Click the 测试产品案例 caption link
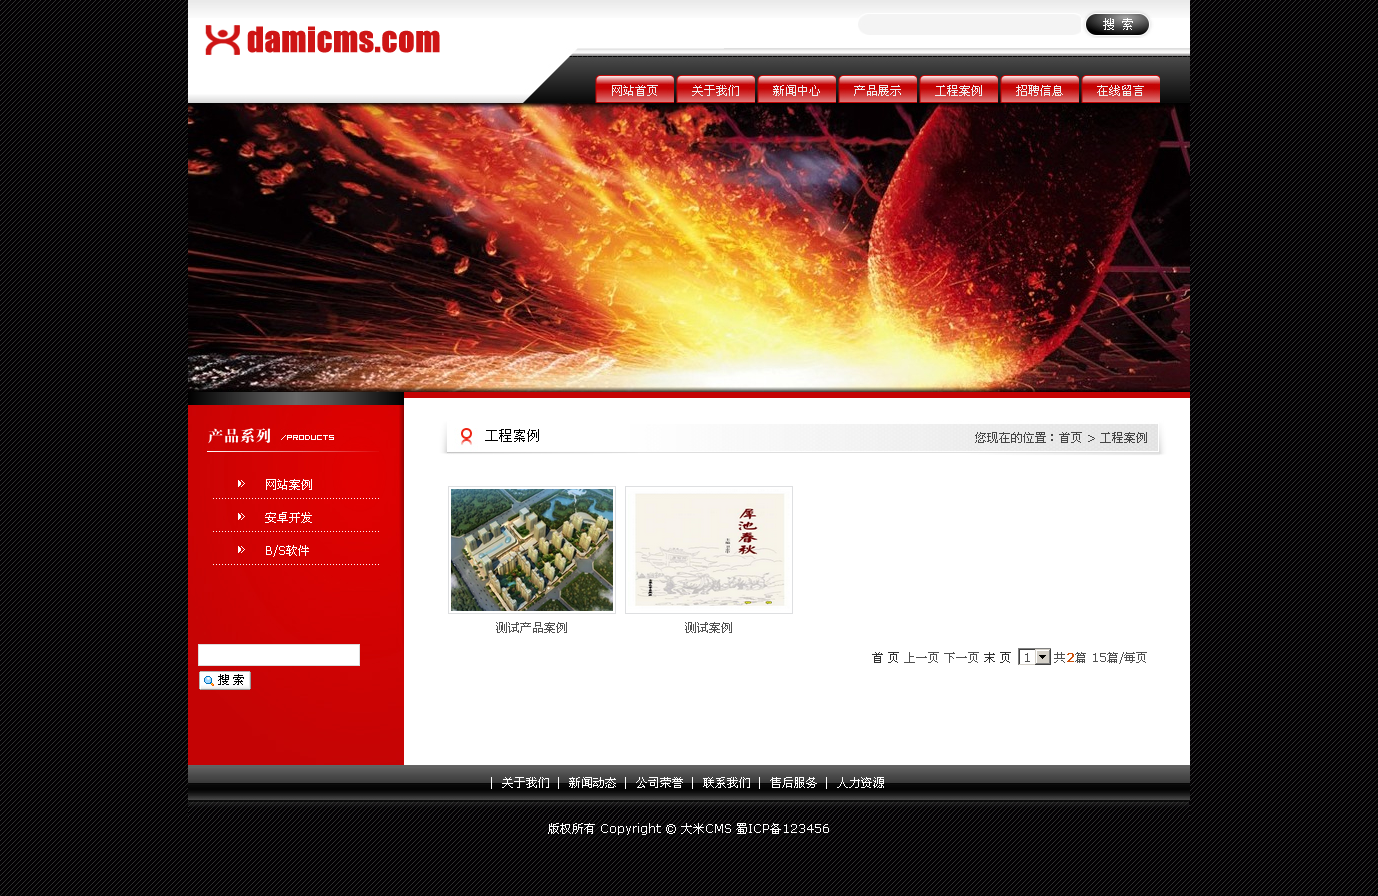The image size is (1378, 896). [532, 628]
